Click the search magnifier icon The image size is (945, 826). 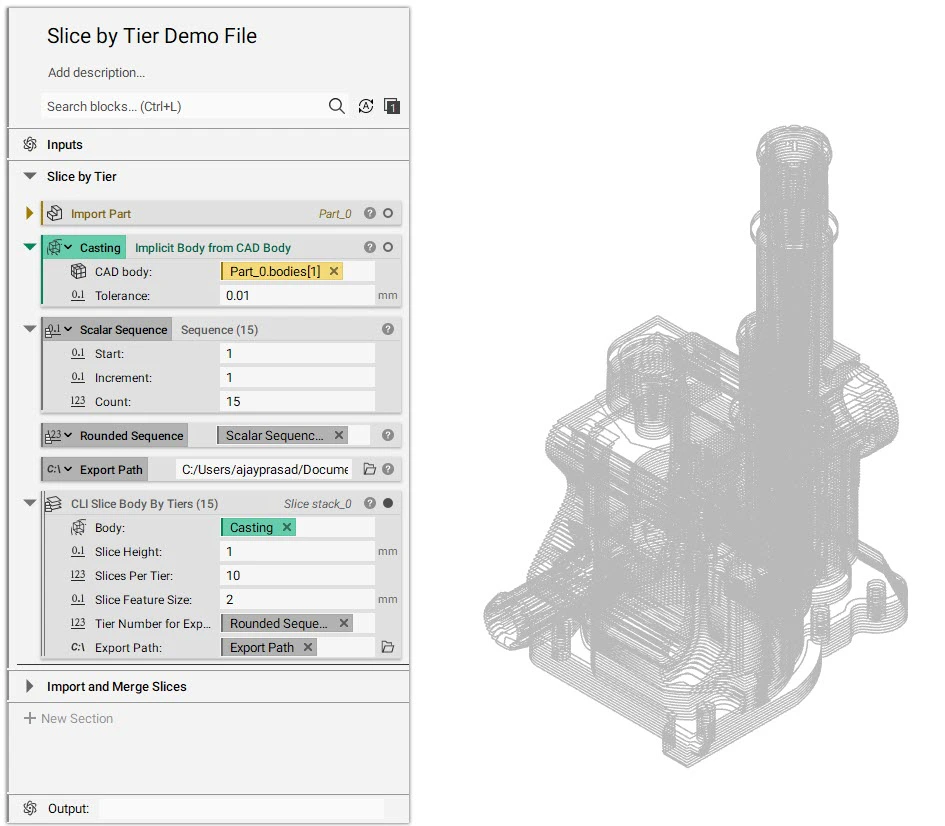pos(336,106)
